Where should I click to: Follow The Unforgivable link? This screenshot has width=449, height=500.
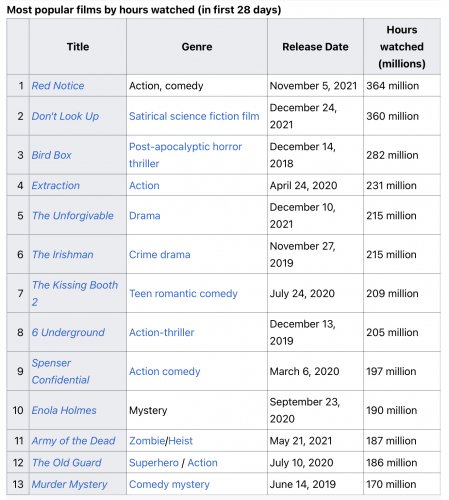point(73,216)
